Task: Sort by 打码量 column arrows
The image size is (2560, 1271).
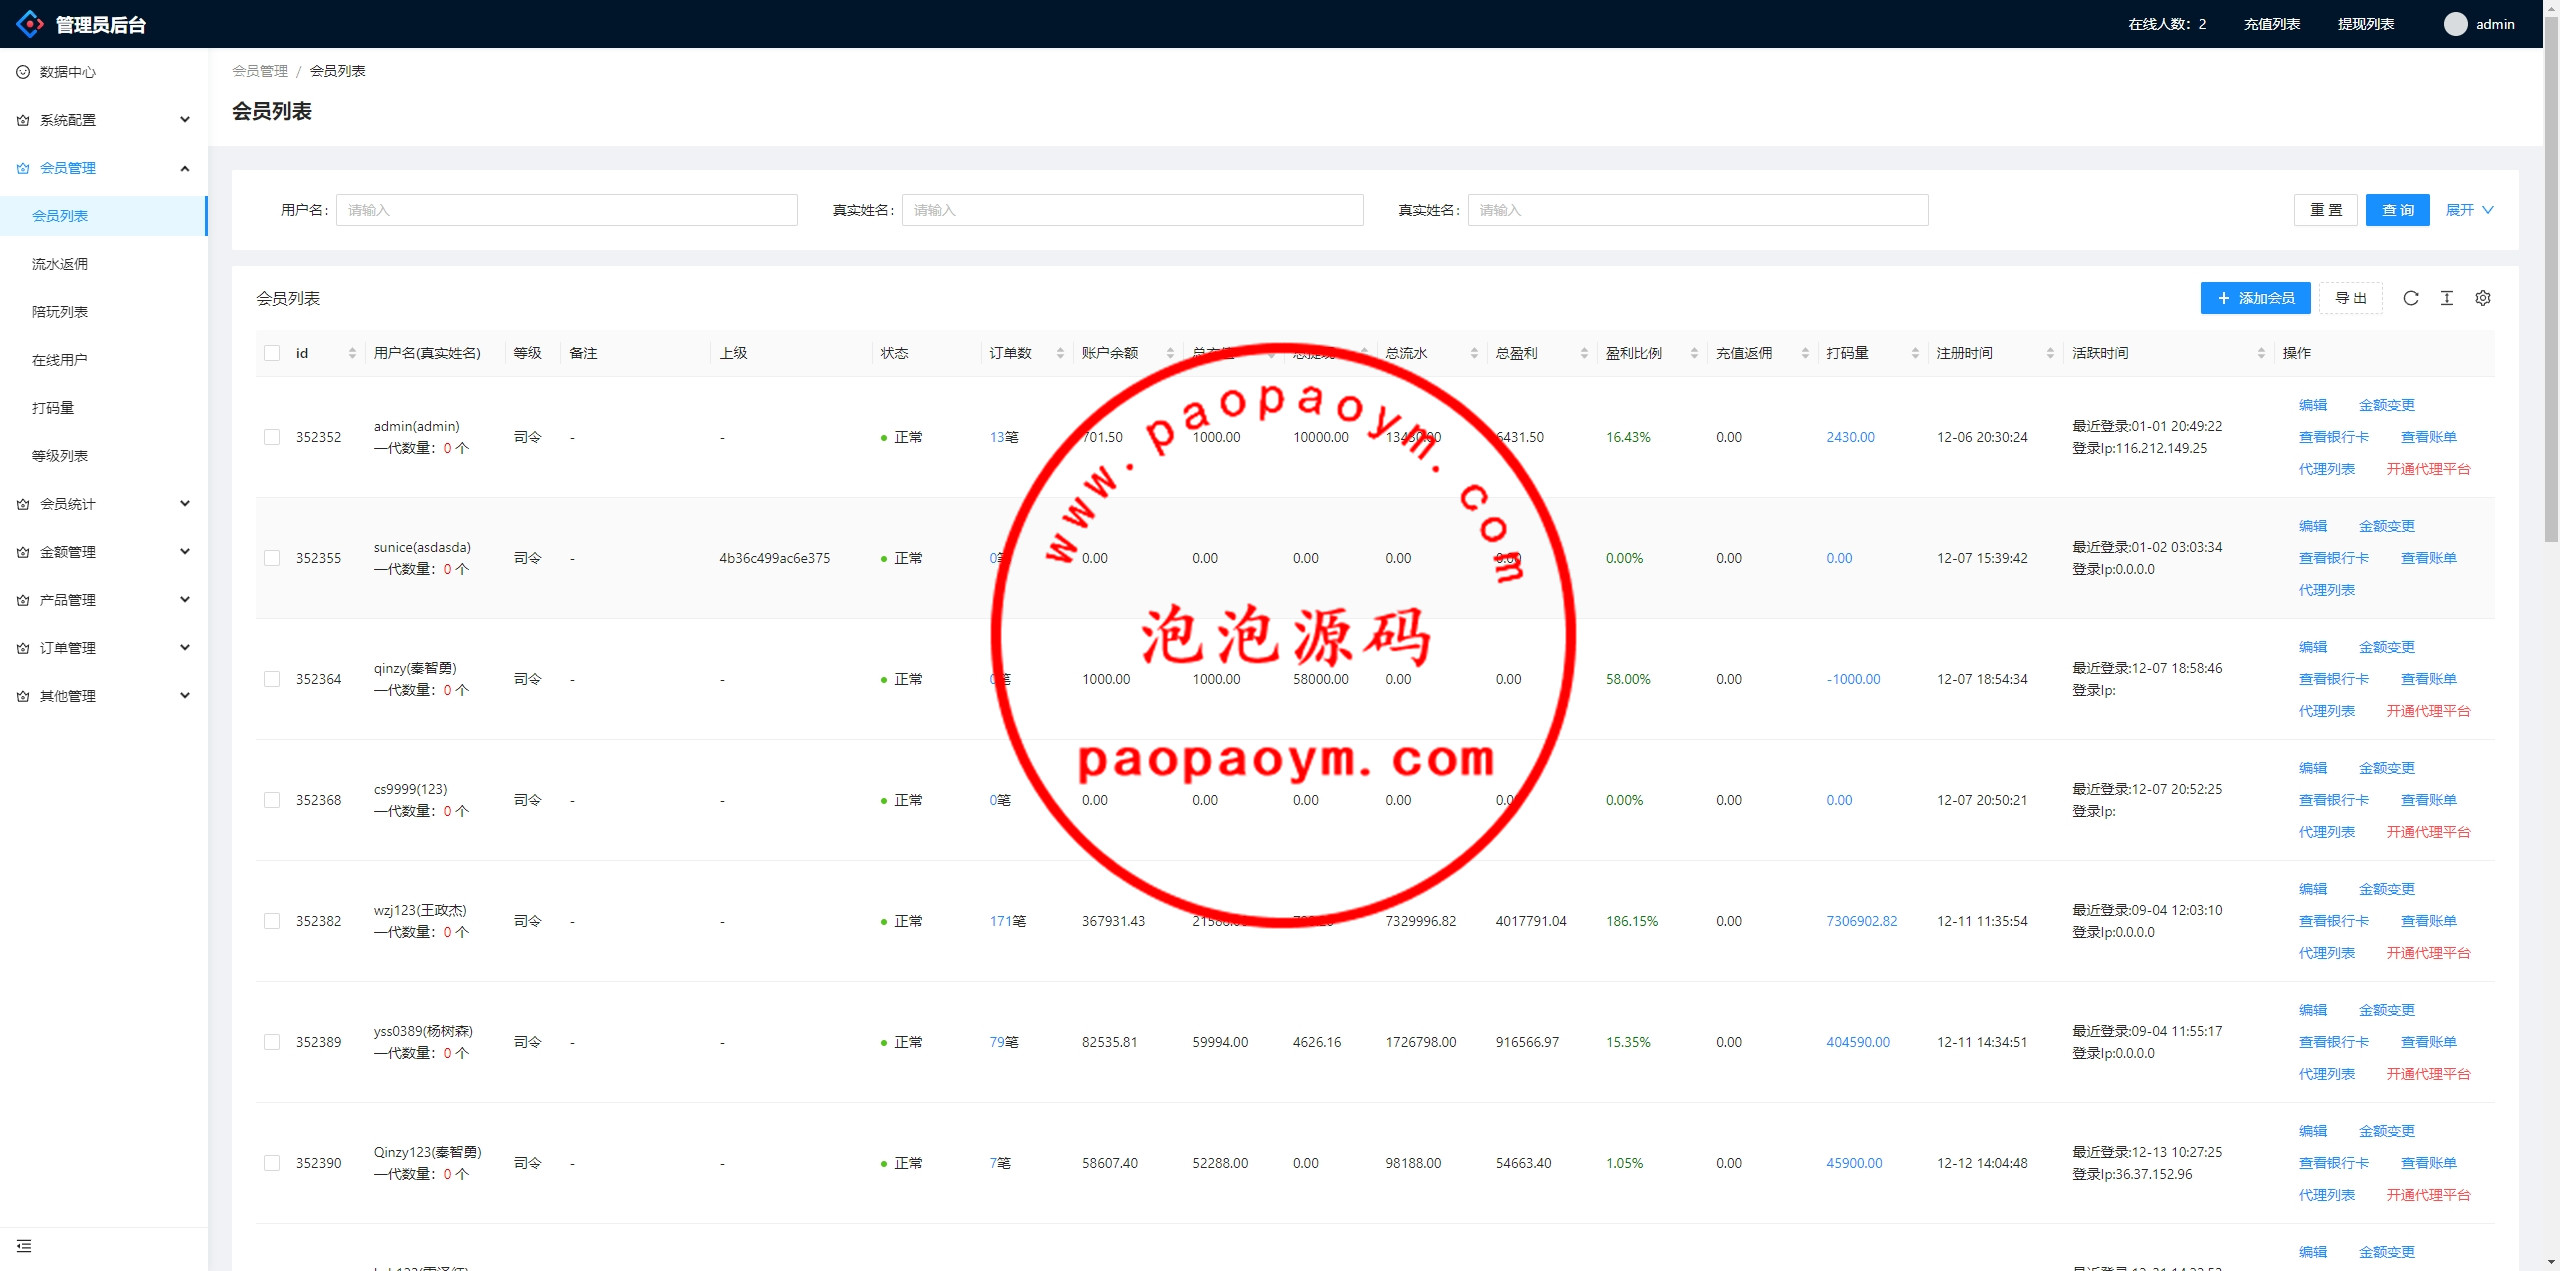Action: (x=1915, y=353)
